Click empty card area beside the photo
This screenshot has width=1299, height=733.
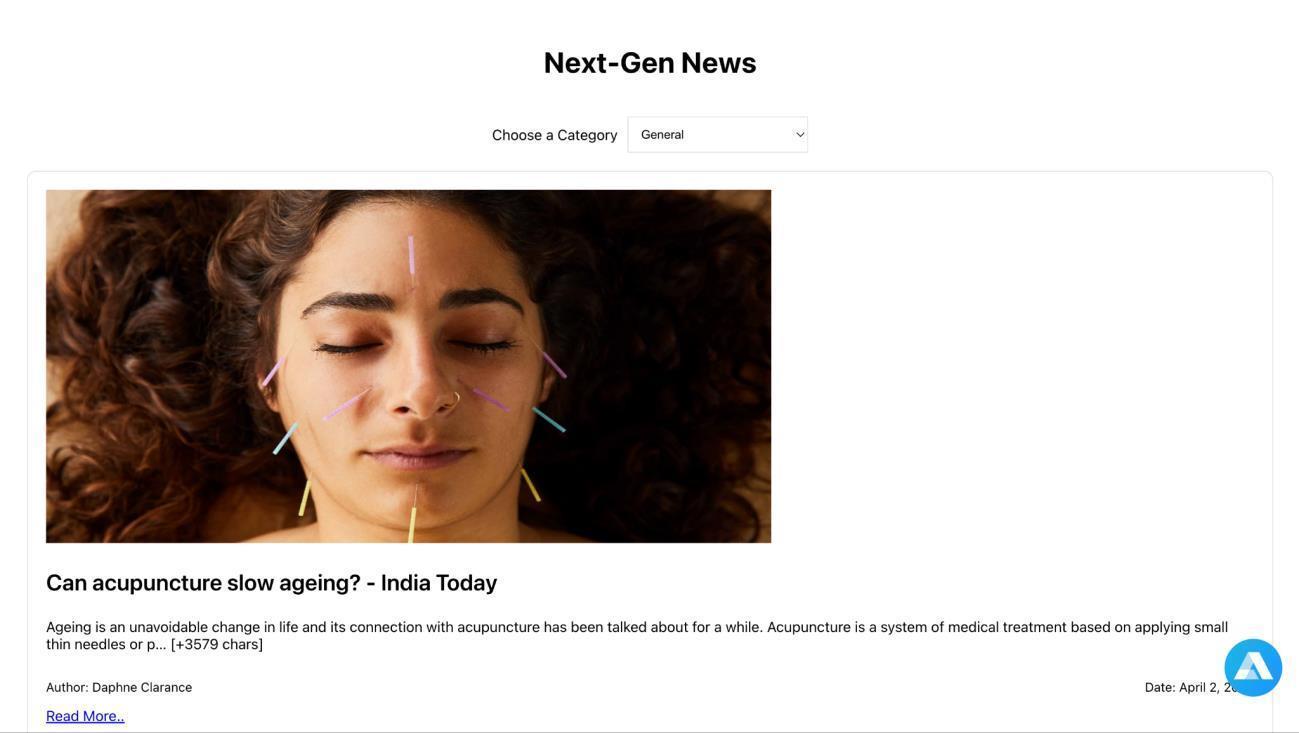tap(1010, 366)
